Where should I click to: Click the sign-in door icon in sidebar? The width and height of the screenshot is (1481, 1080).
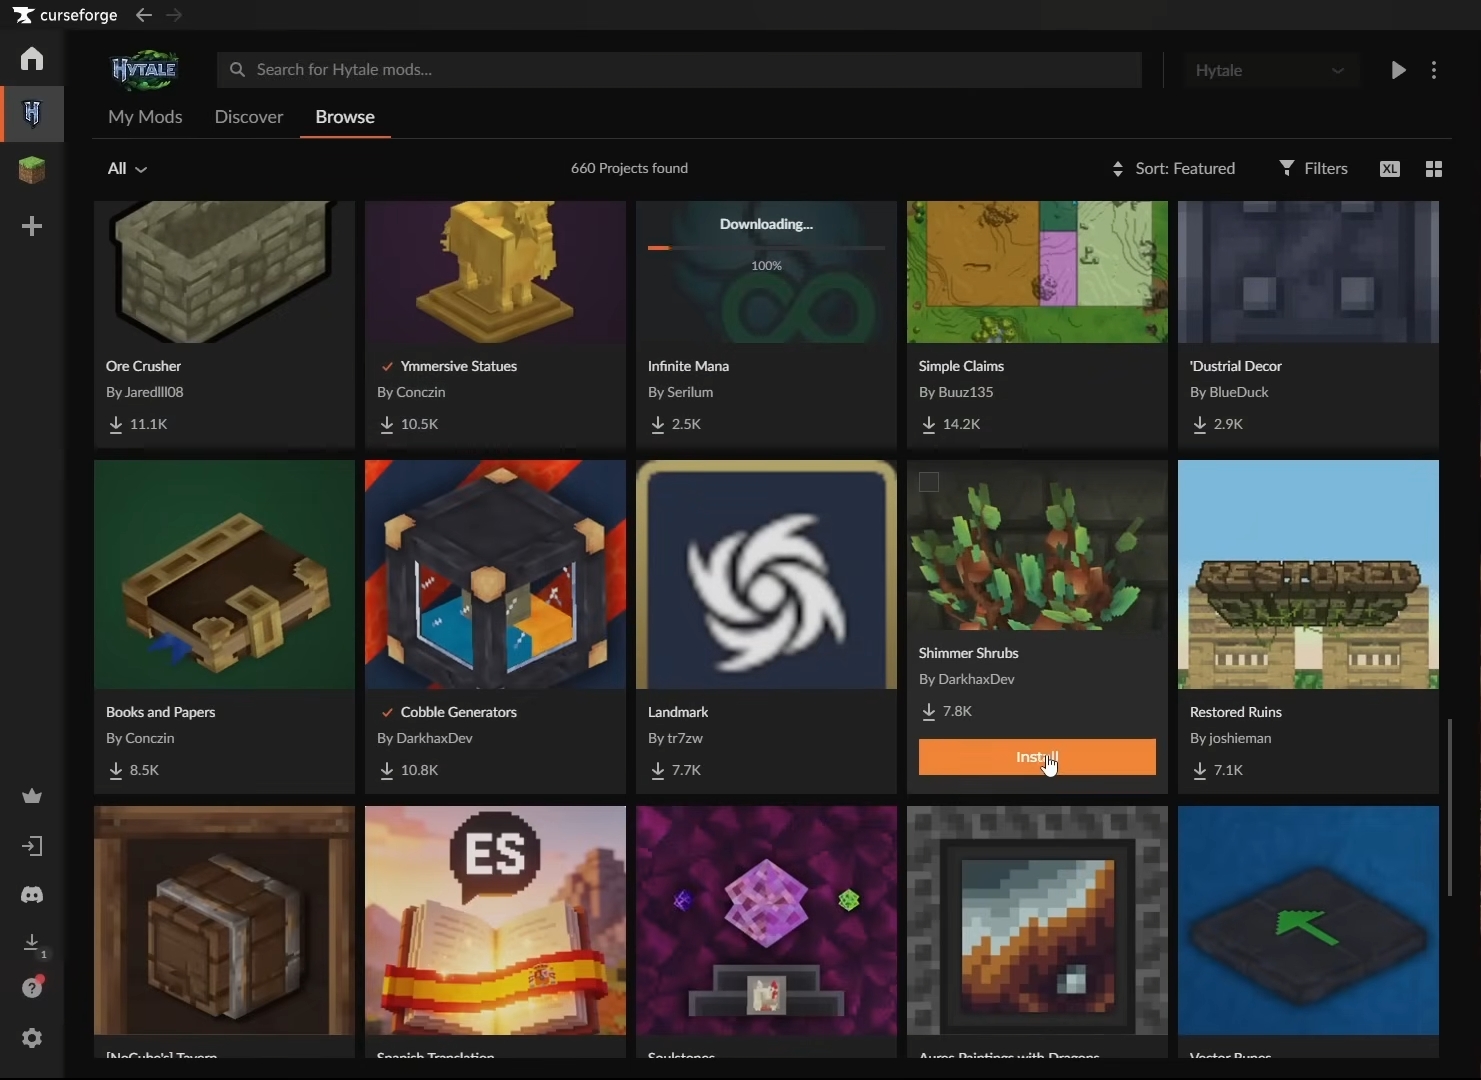(x=32, y=847)
